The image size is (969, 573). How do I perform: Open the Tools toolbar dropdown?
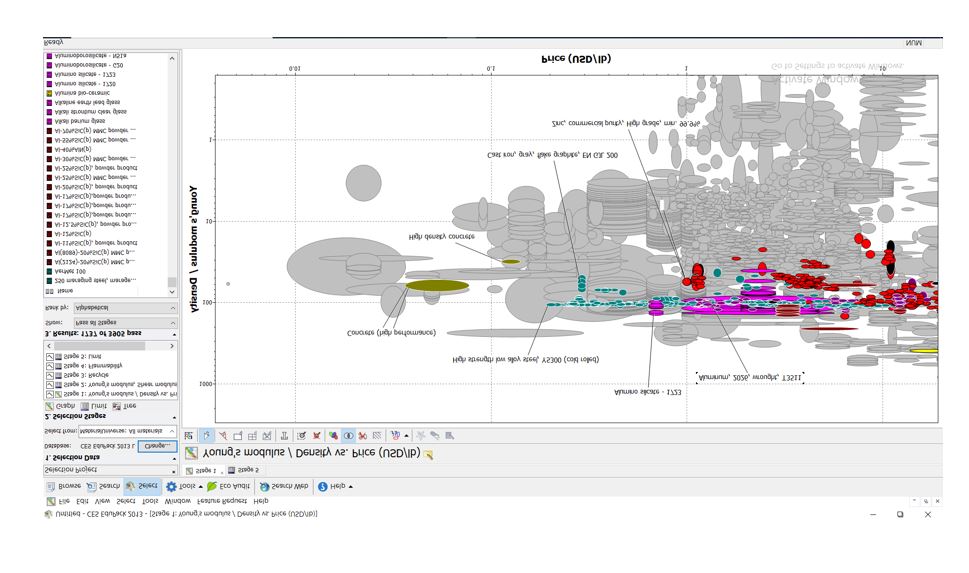(200, 487)
